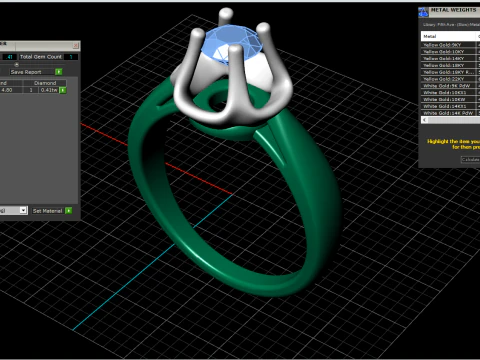Select White Gold:14K PdW row
Viewport: 480px width, 360px height.
point(448,113)
